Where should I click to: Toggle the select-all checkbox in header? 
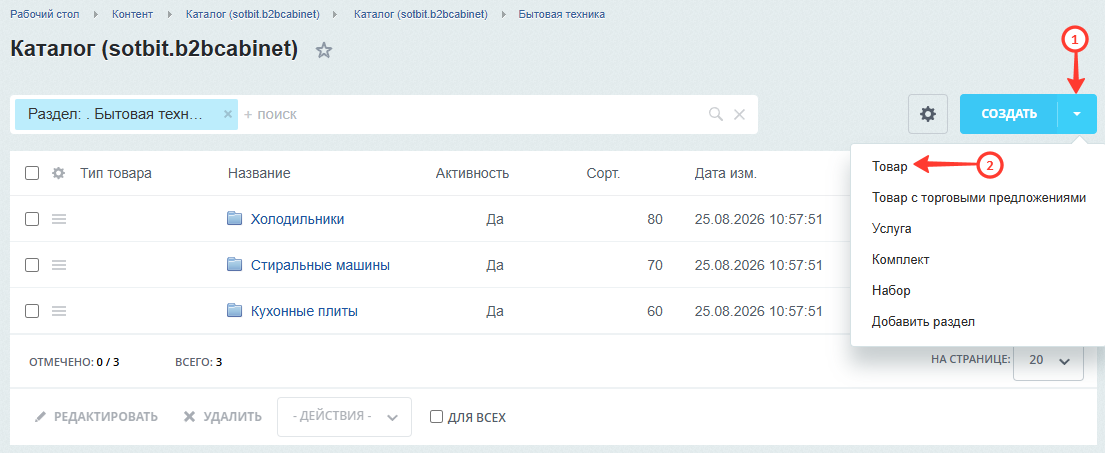[x=32, y=173]
